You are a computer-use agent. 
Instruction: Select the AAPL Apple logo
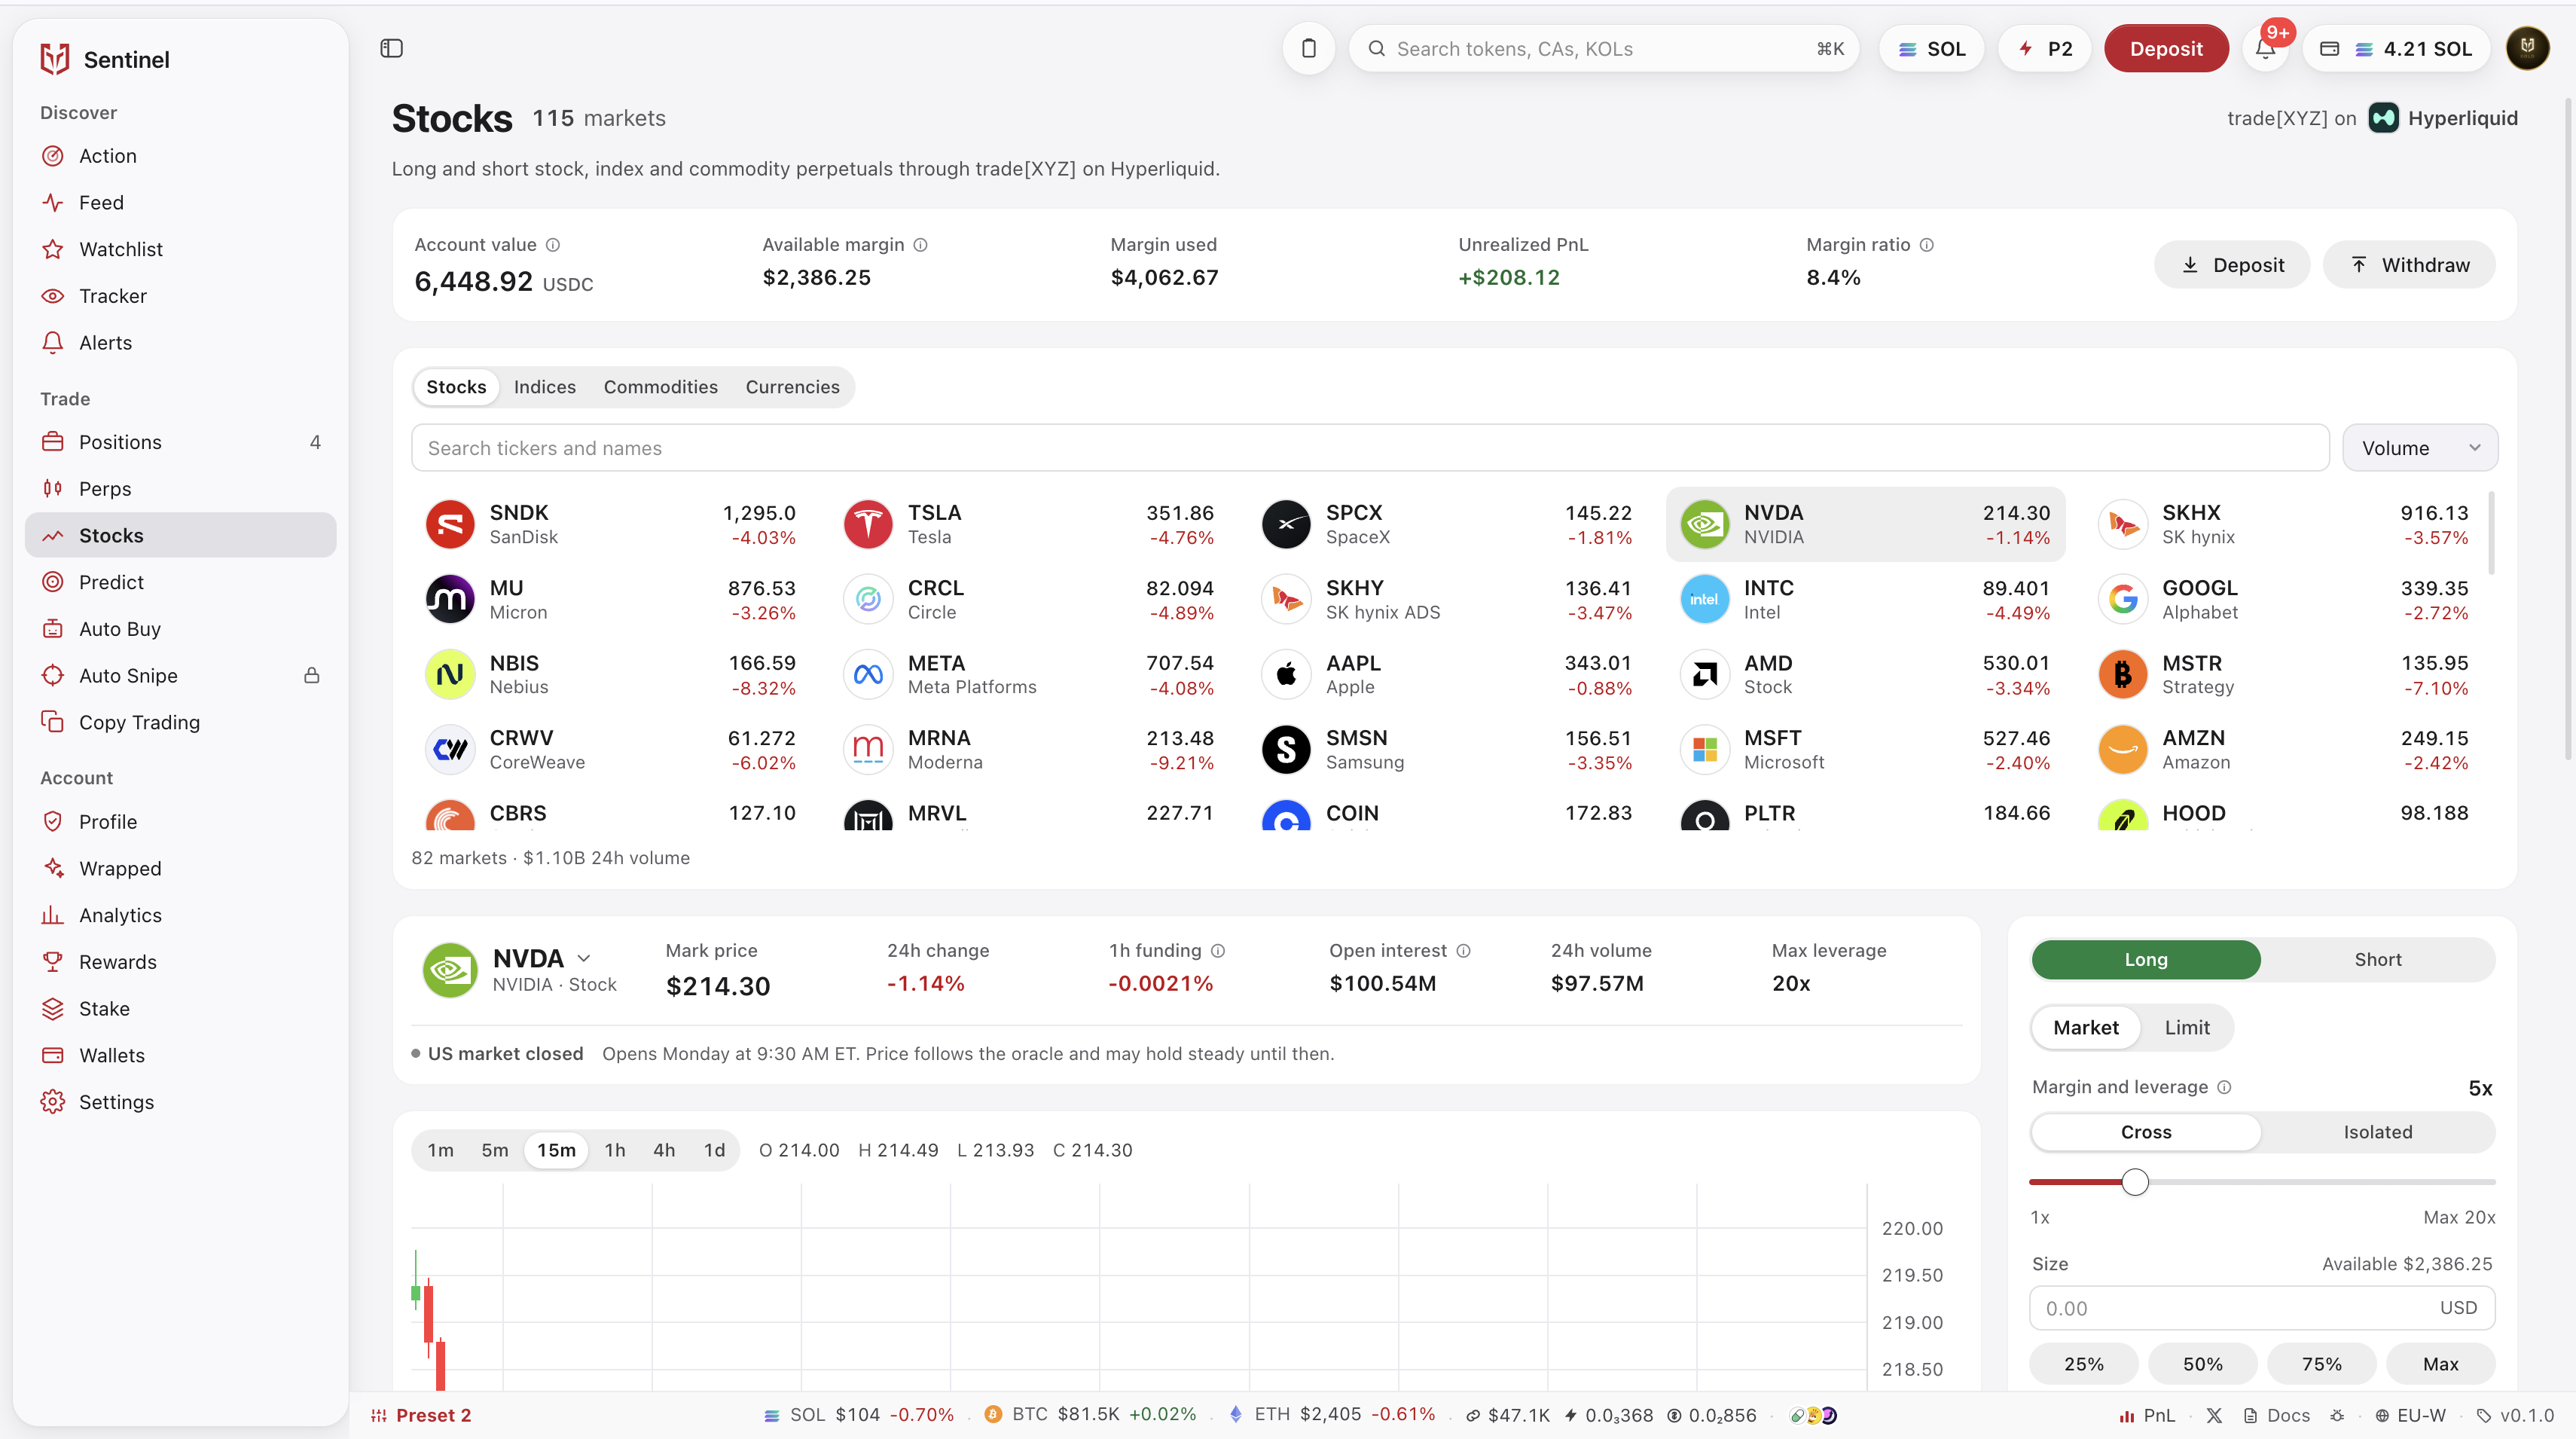pyautogui.click(x=1286, y=675)
